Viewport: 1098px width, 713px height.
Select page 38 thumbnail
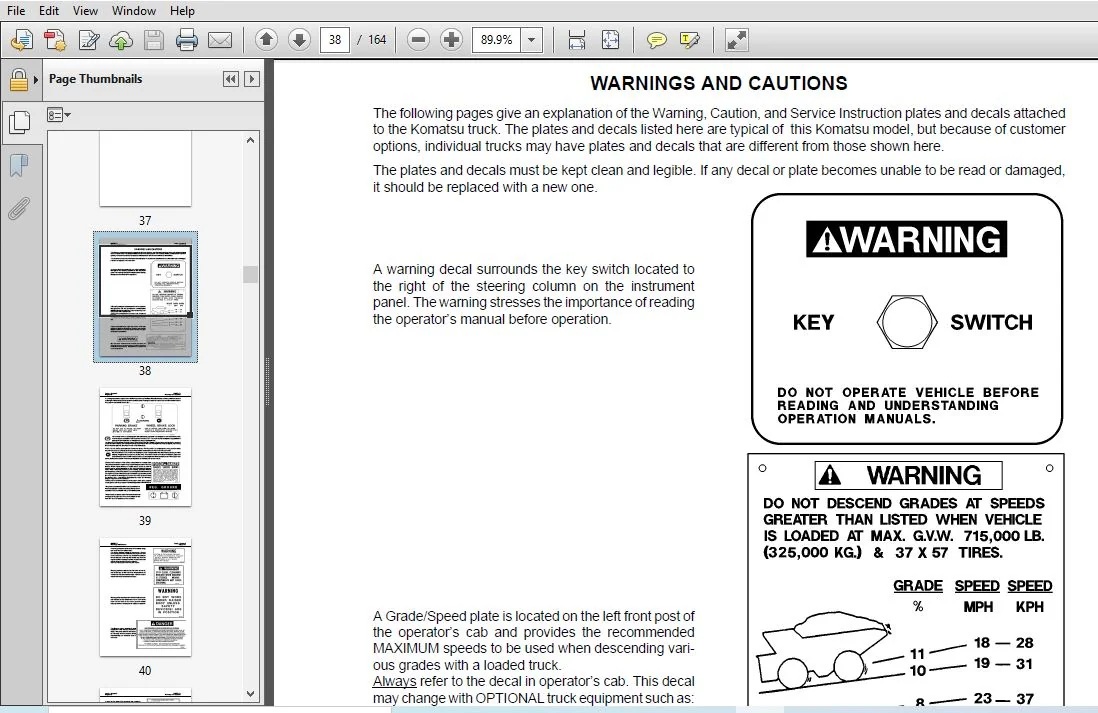[145, 297]
